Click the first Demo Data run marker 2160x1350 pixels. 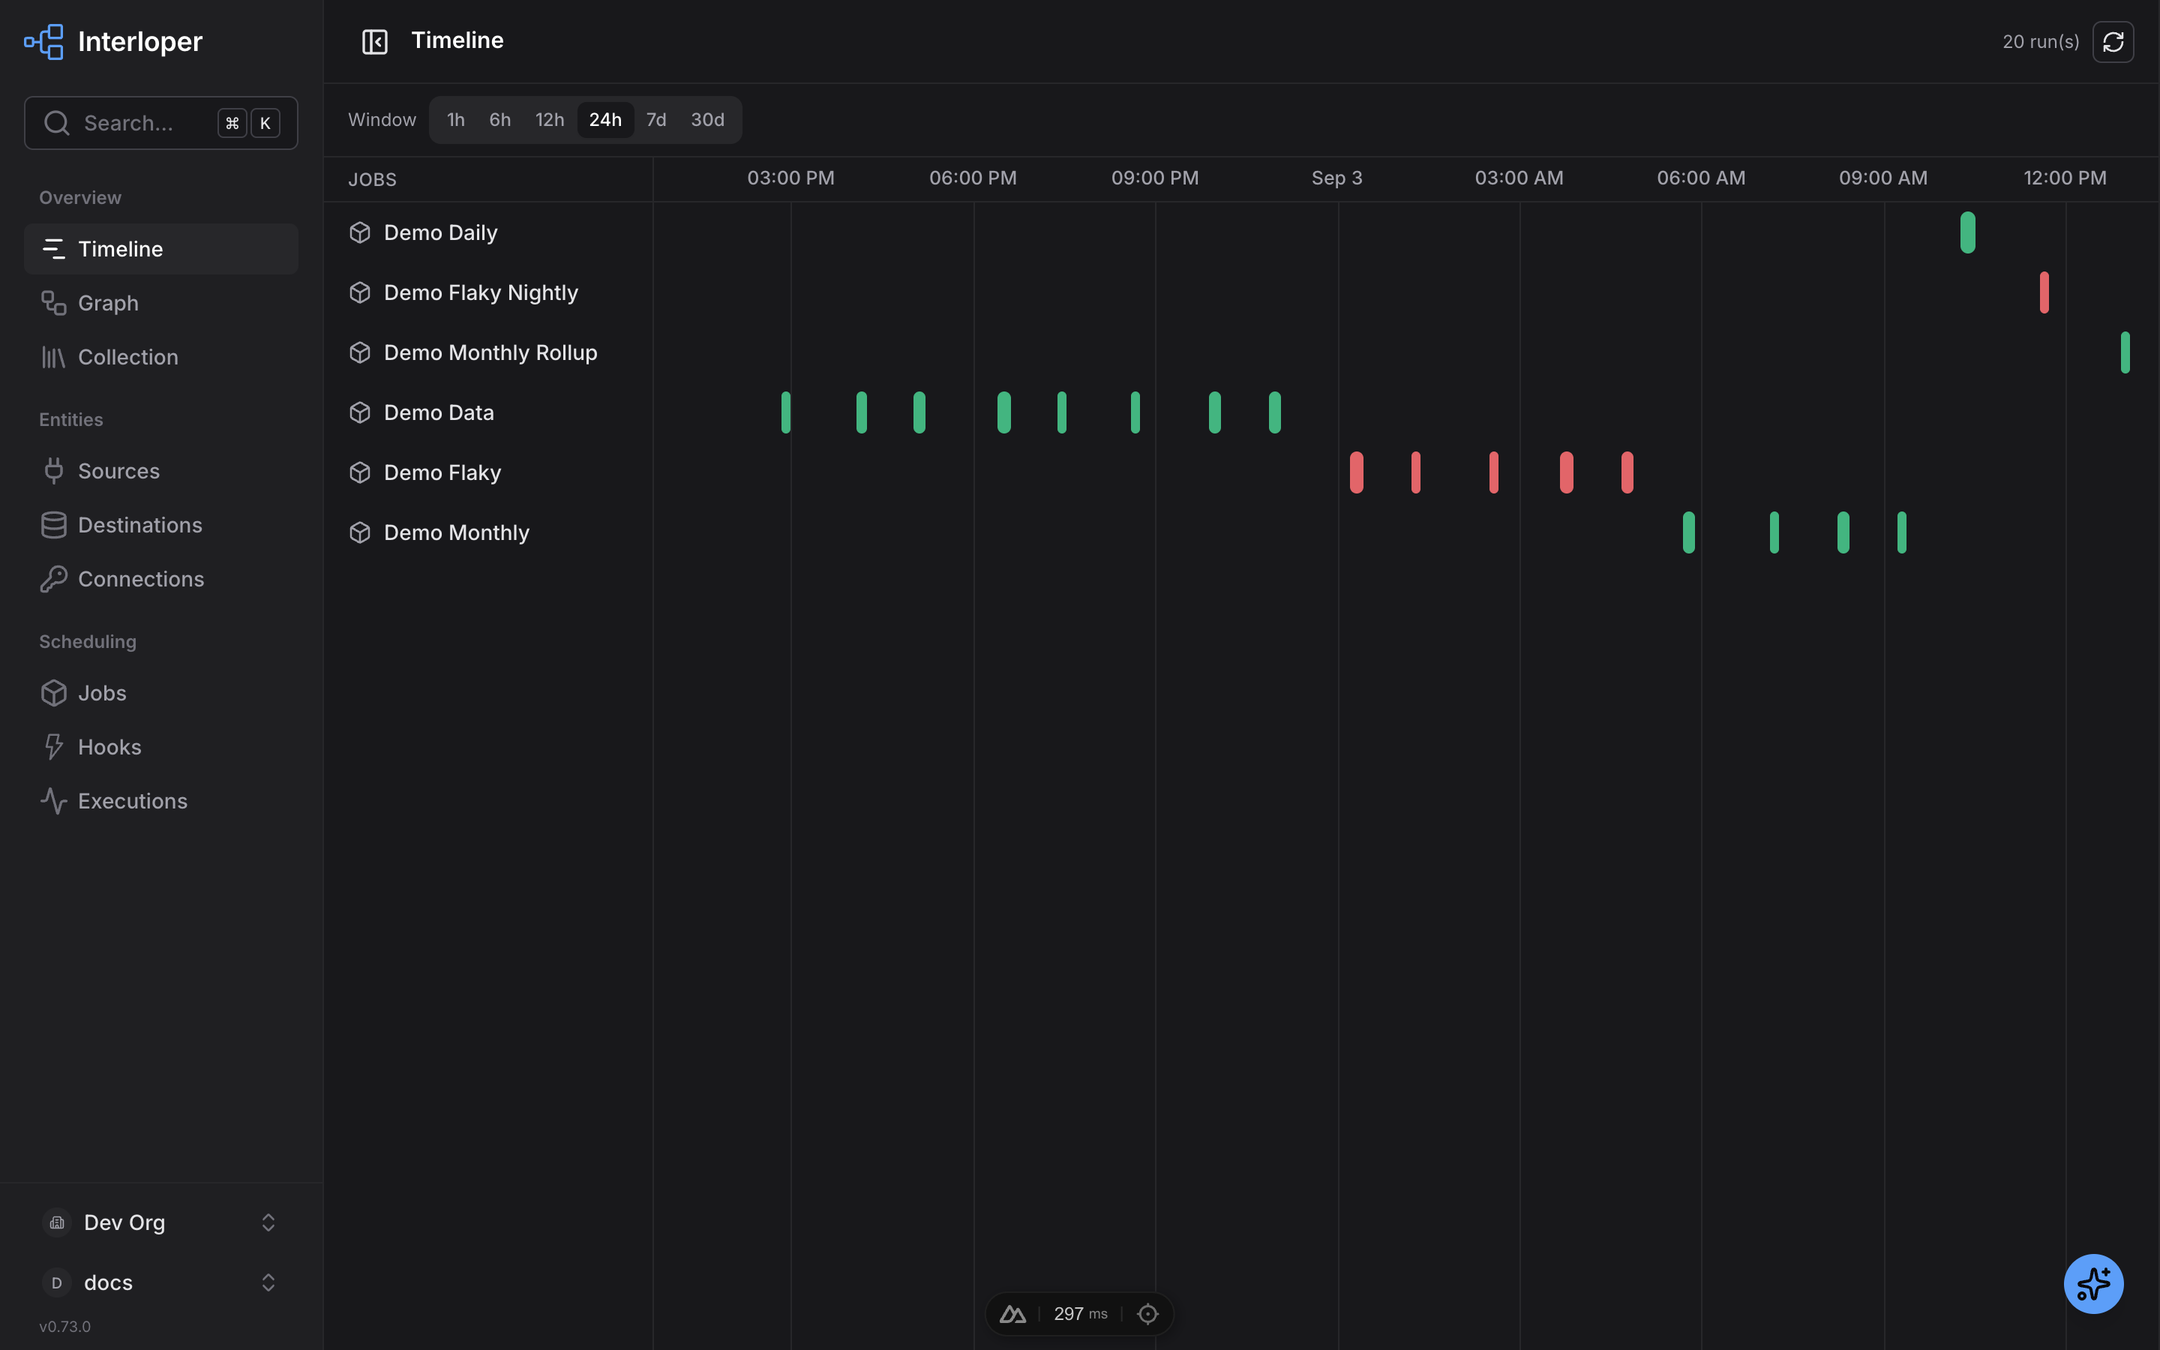(786, 413)
